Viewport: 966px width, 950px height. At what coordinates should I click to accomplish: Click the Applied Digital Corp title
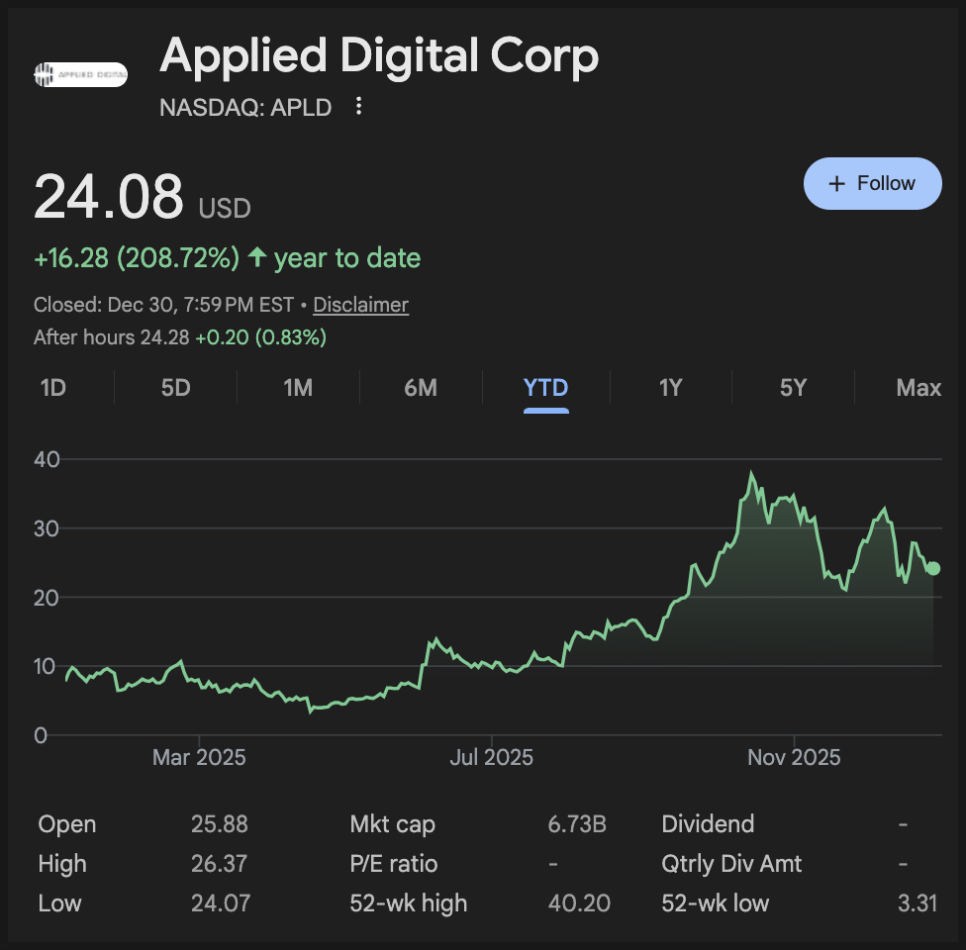(379, 56)
